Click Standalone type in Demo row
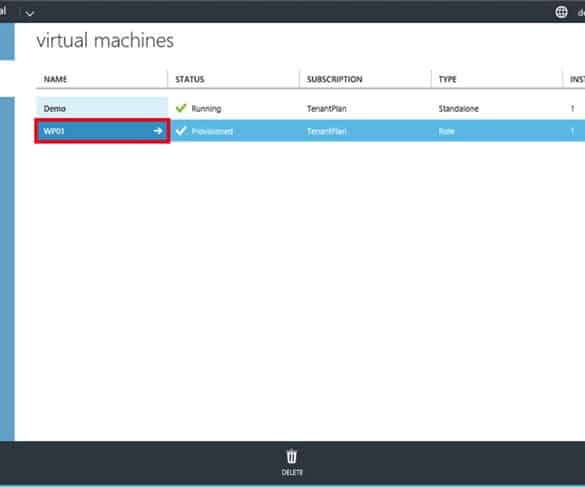Image resolution: width=585 pixels, height=488 pixels. (459, 109)
